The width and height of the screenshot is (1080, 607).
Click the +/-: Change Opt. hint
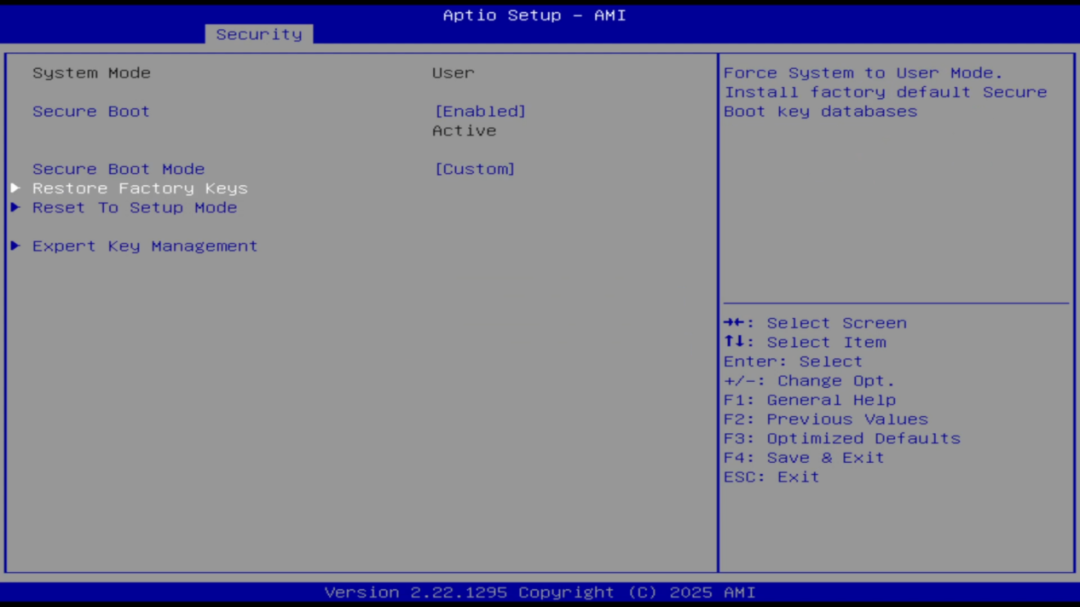809,380
